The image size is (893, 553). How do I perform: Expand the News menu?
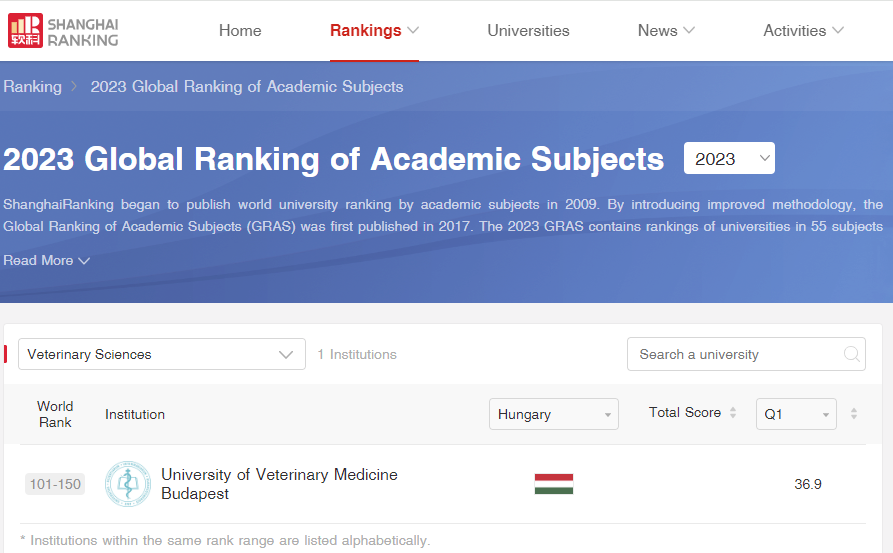(666, 31)
